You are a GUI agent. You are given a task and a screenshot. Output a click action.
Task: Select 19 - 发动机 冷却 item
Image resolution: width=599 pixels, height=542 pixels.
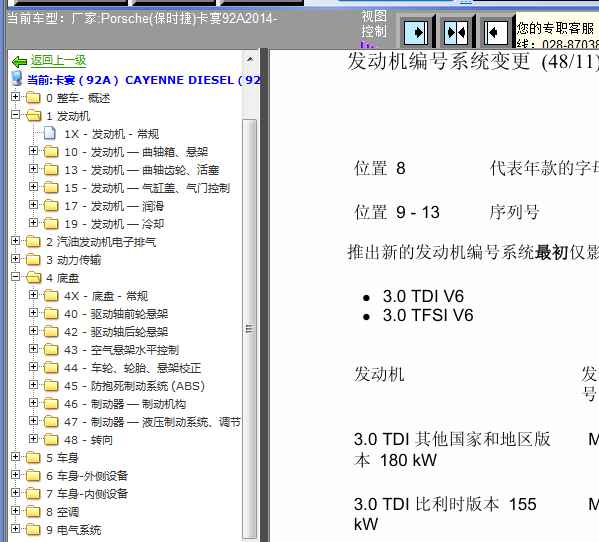click(114, 224)
